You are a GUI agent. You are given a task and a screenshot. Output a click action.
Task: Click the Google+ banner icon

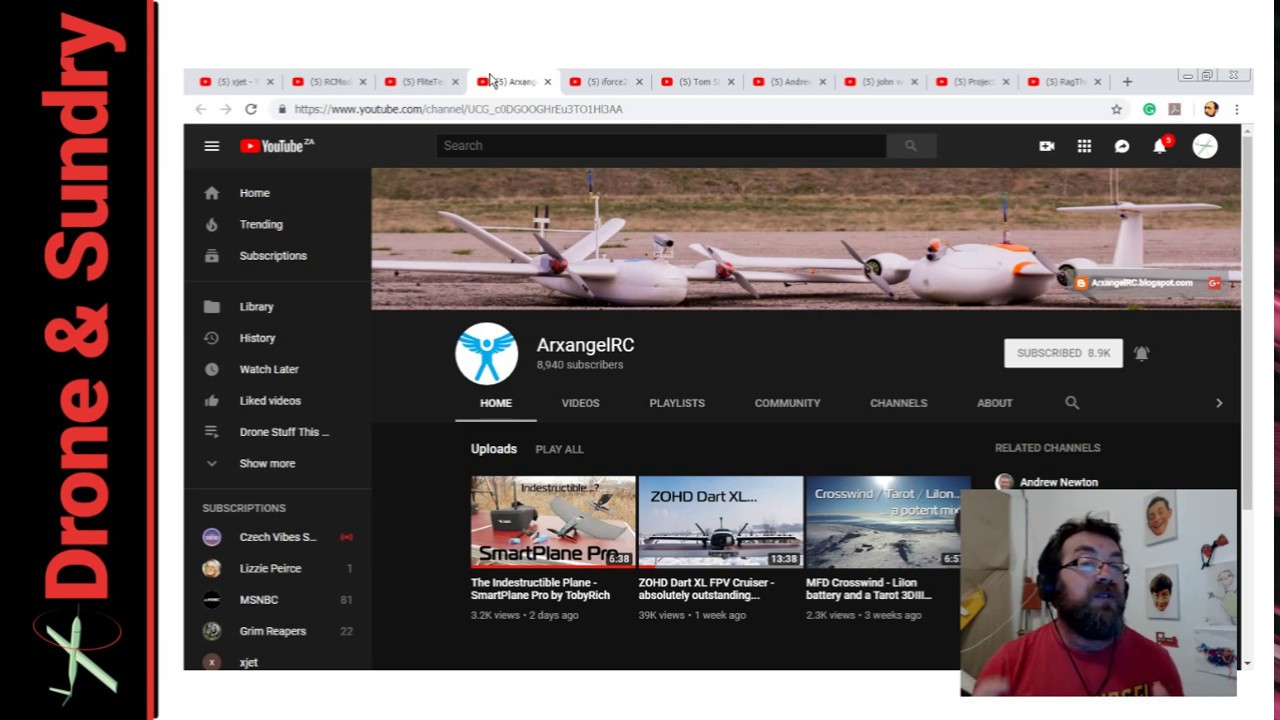coord(1214,283)
